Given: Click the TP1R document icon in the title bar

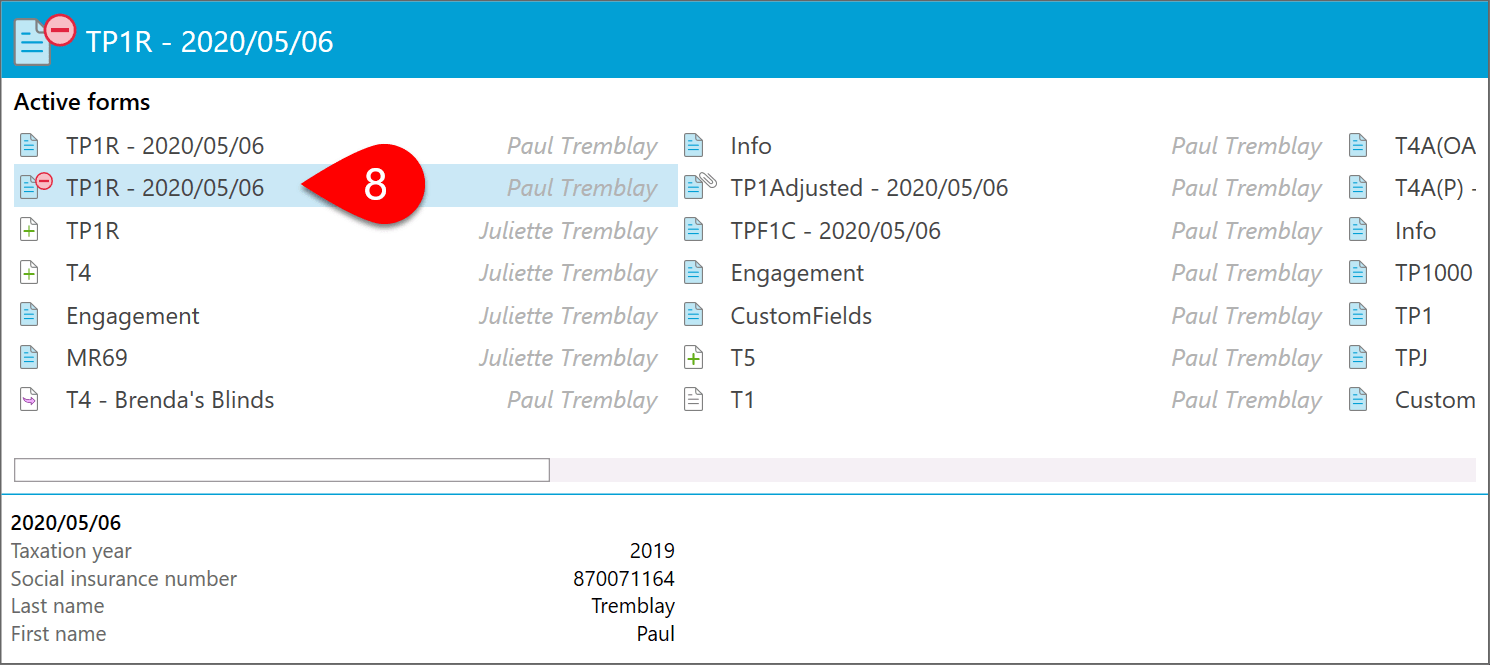Looking at the screenshot, I should [x=44, y=40].
